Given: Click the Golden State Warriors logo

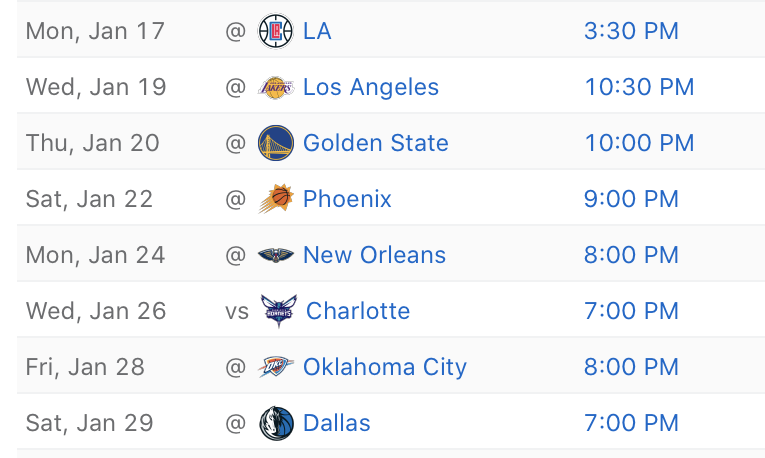Looking at the screenshot, I should tap(276, 143).
